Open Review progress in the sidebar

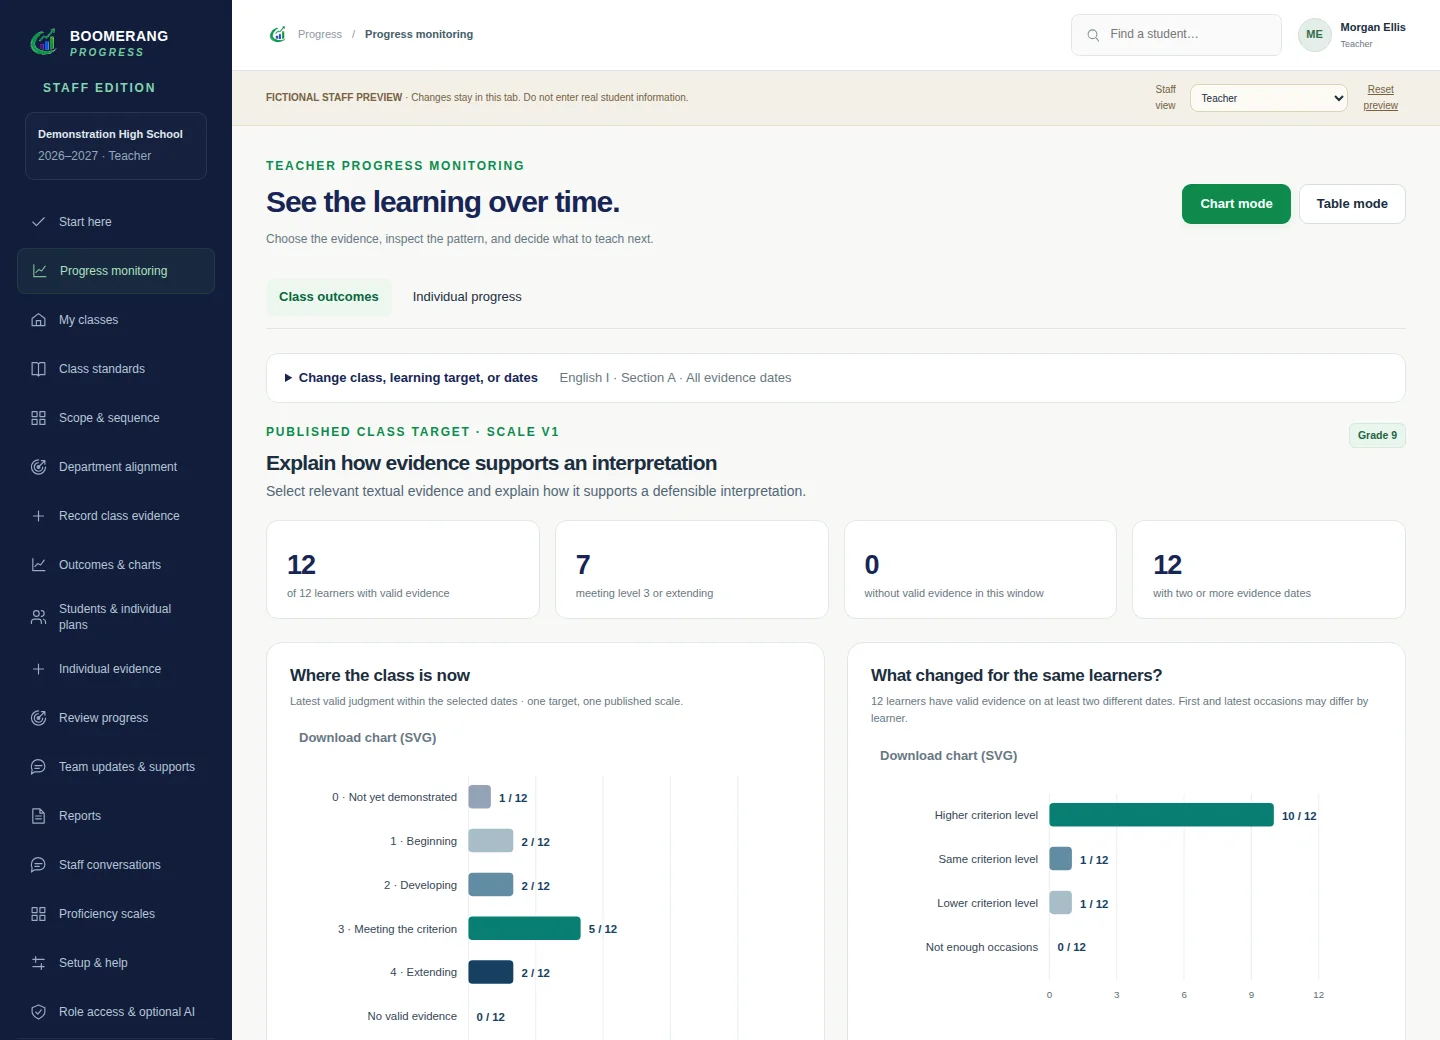point(116,718)
